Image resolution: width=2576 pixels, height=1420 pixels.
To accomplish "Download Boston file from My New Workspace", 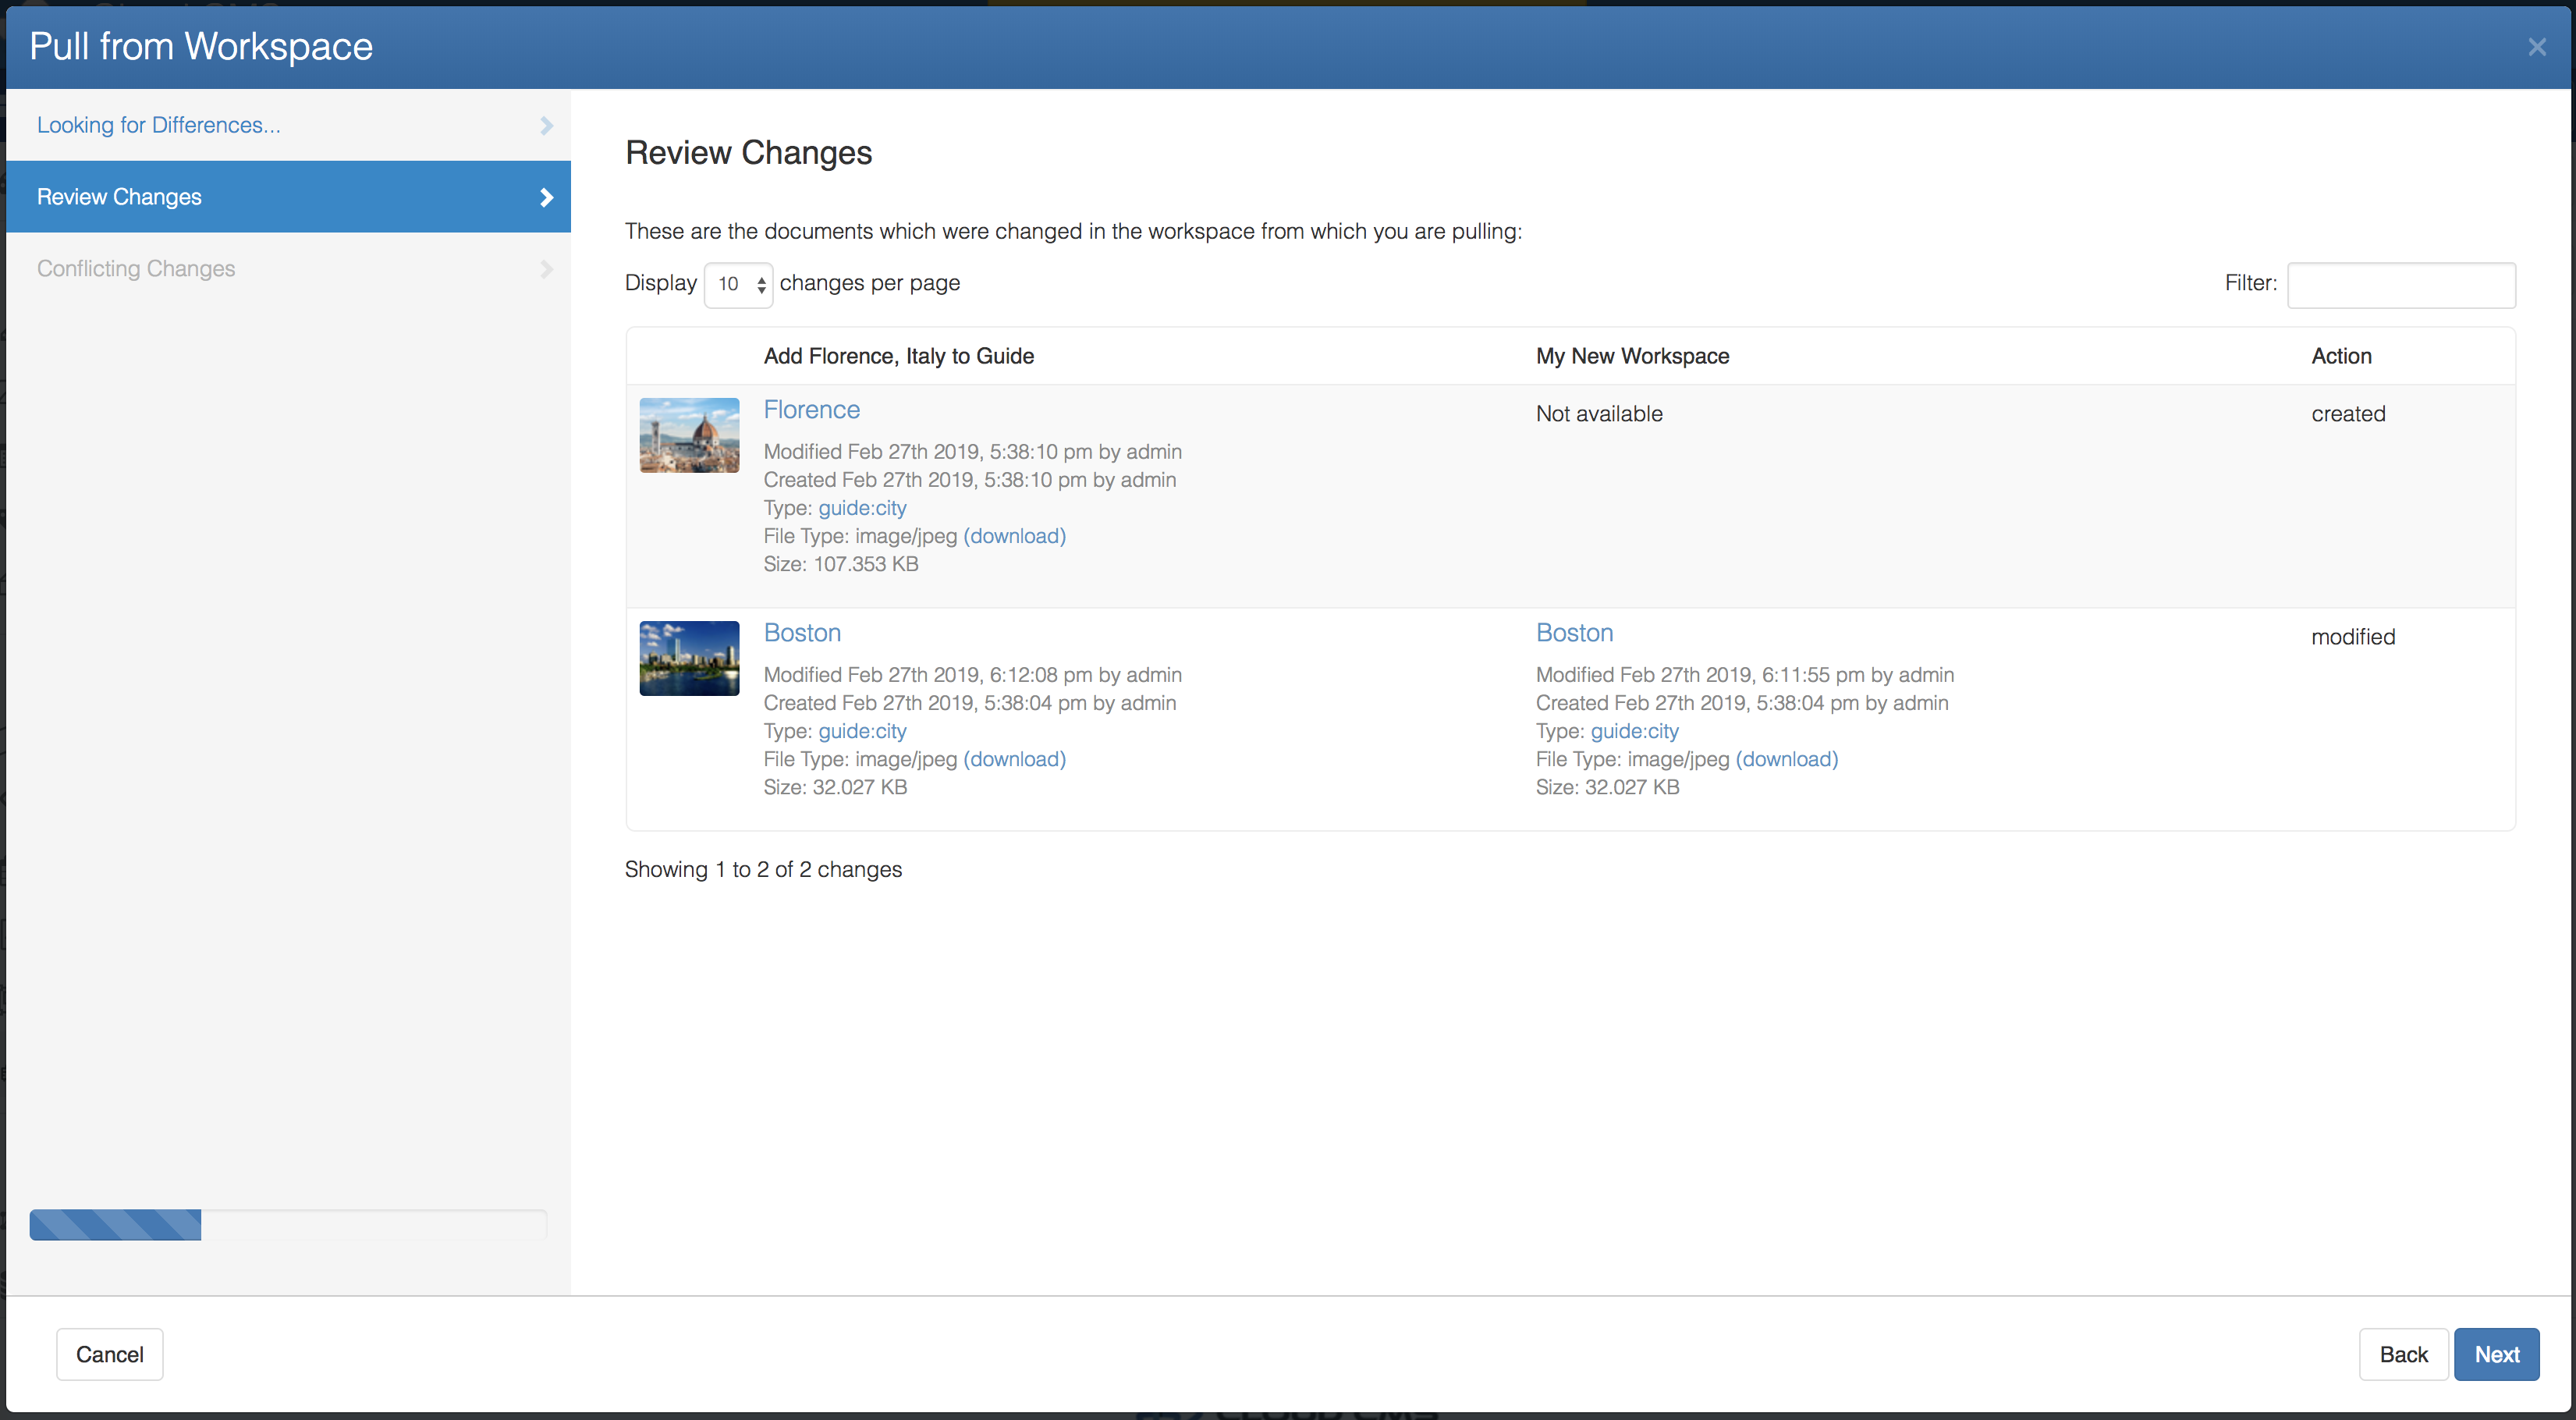I will [x=1786, y=759].
